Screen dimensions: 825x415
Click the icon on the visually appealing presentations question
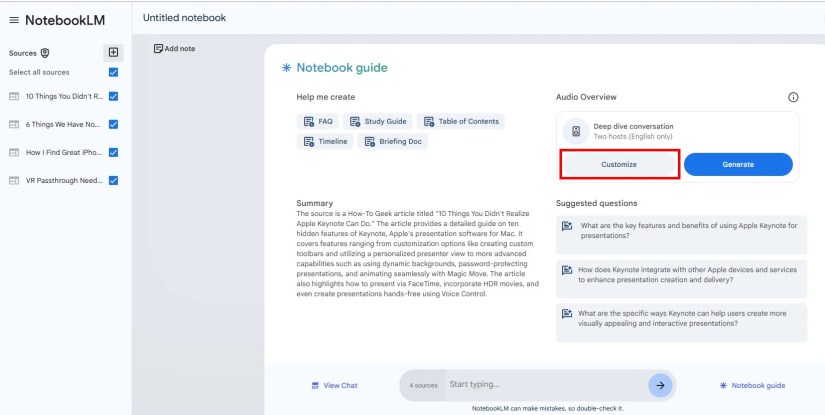567,314
